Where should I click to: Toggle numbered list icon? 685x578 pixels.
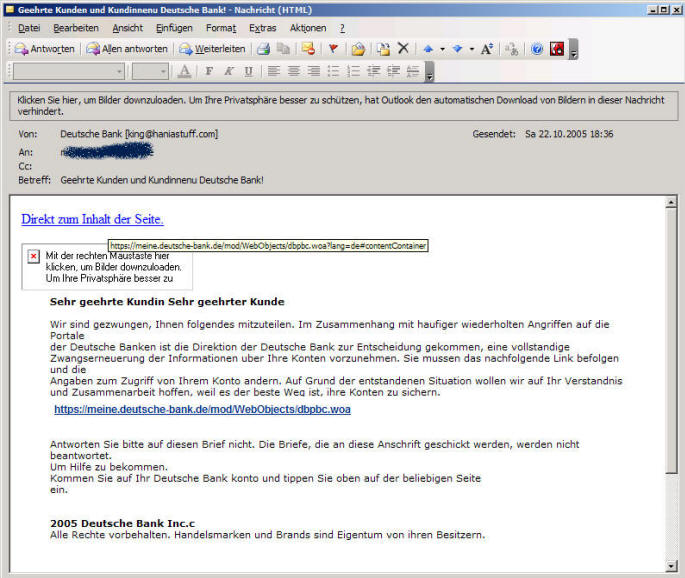tap(353, 71)
